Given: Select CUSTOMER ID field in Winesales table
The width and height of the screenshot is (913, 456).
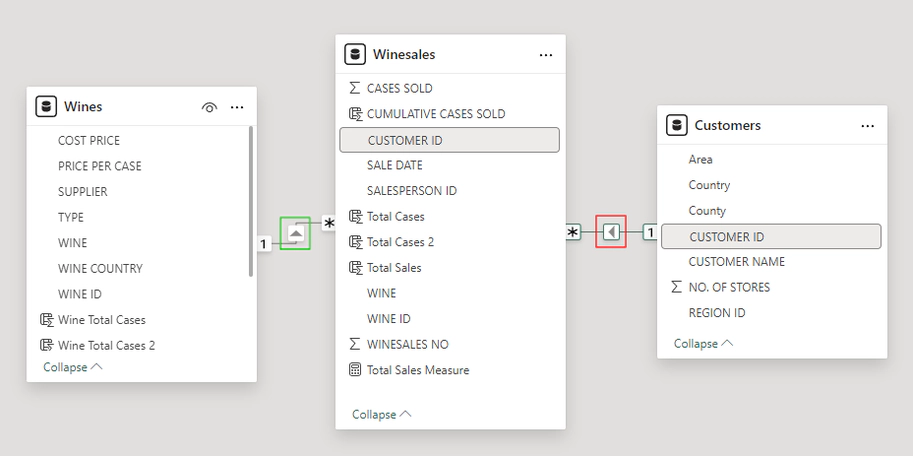Looking at the screenshot, I should pyautogui.click(x=449, y=140).
